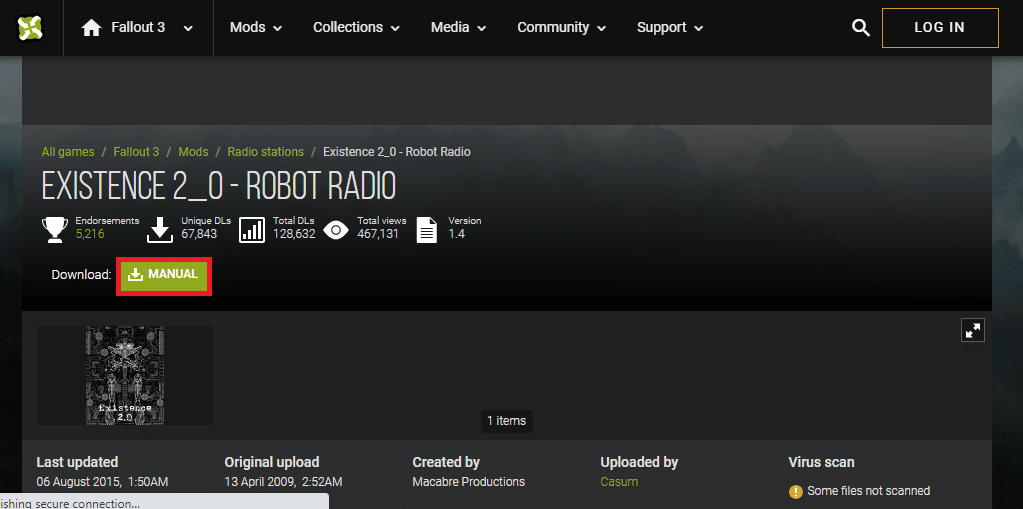Click the home icon beside Fallout 3

click(x=91, y=27)
